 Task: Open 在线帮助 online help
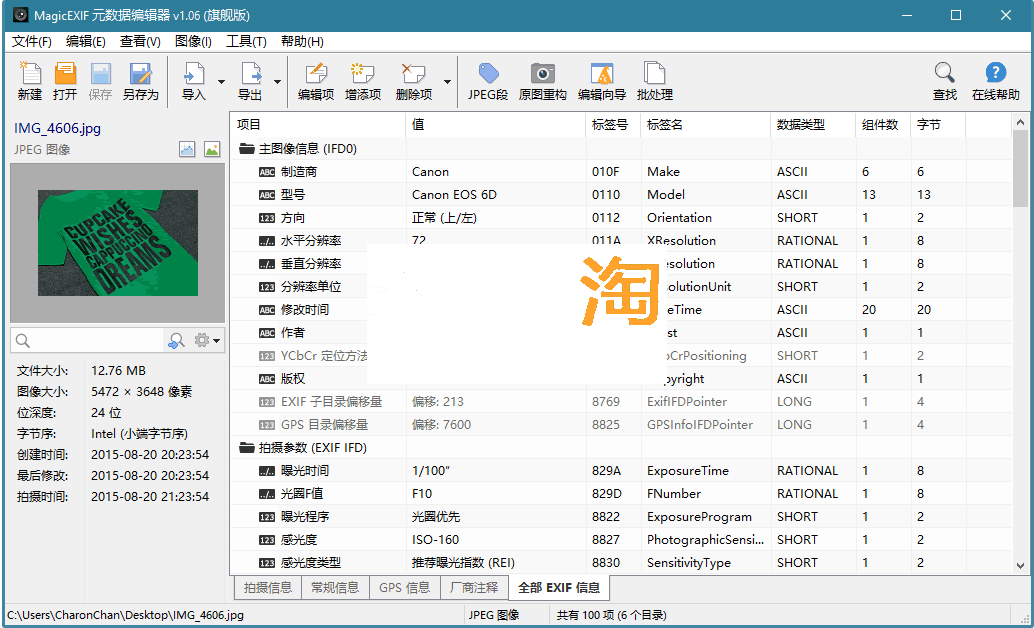(995, 81)
